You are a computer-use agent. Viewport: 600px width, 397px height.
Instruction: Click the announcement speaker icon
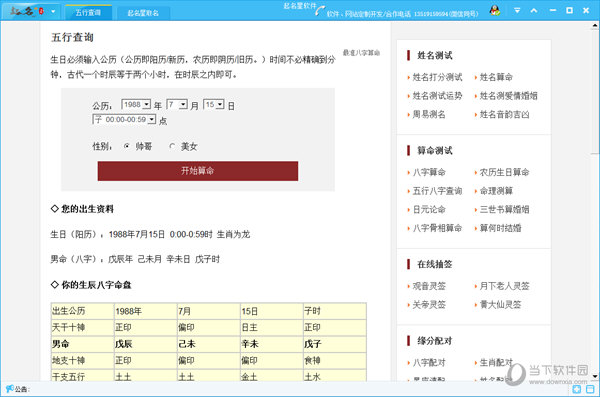pyautogui.click(x=10, y=389)
